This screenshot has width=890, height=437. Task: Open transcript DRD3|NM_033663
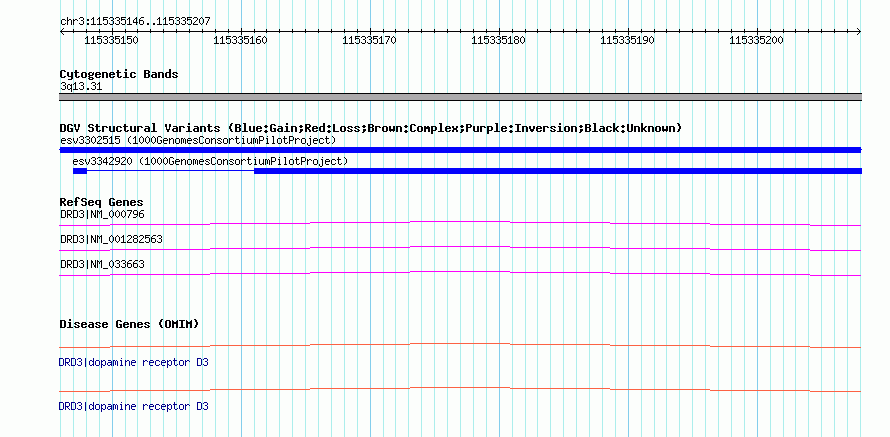pyautogui.click(x=102, y=264)
